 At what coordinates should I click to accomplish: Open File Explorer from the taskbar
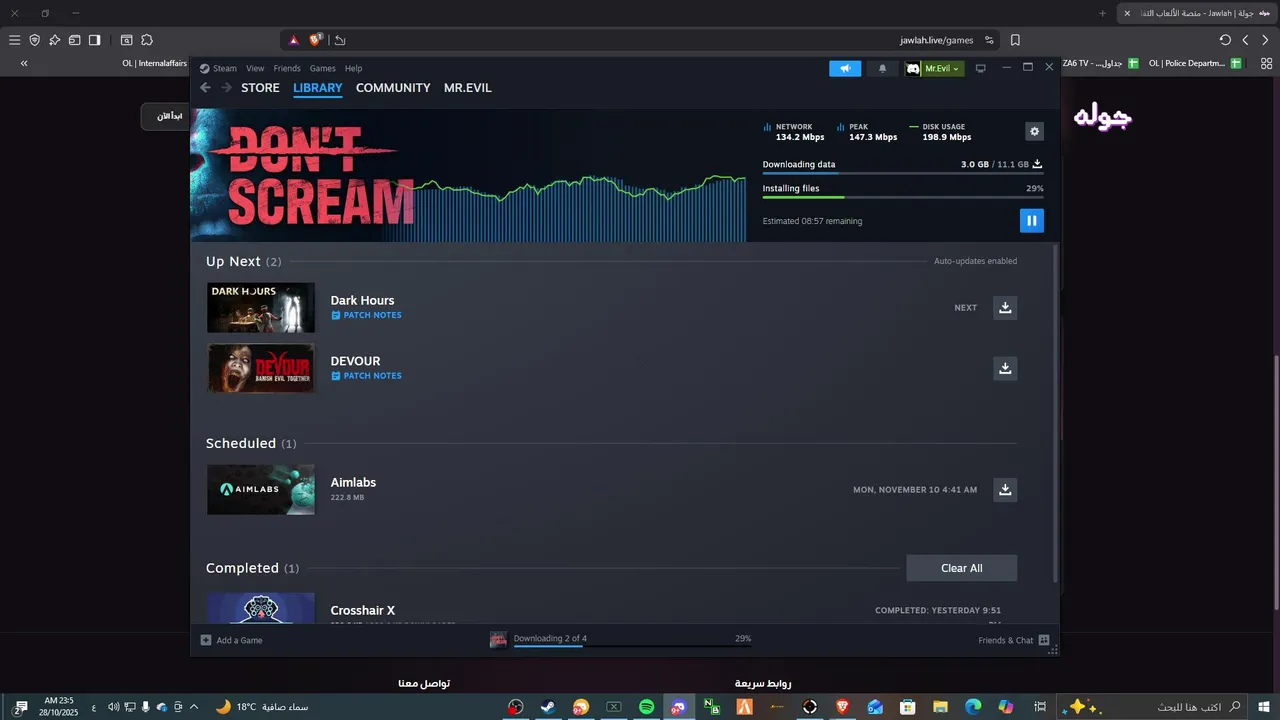(940, 707)
